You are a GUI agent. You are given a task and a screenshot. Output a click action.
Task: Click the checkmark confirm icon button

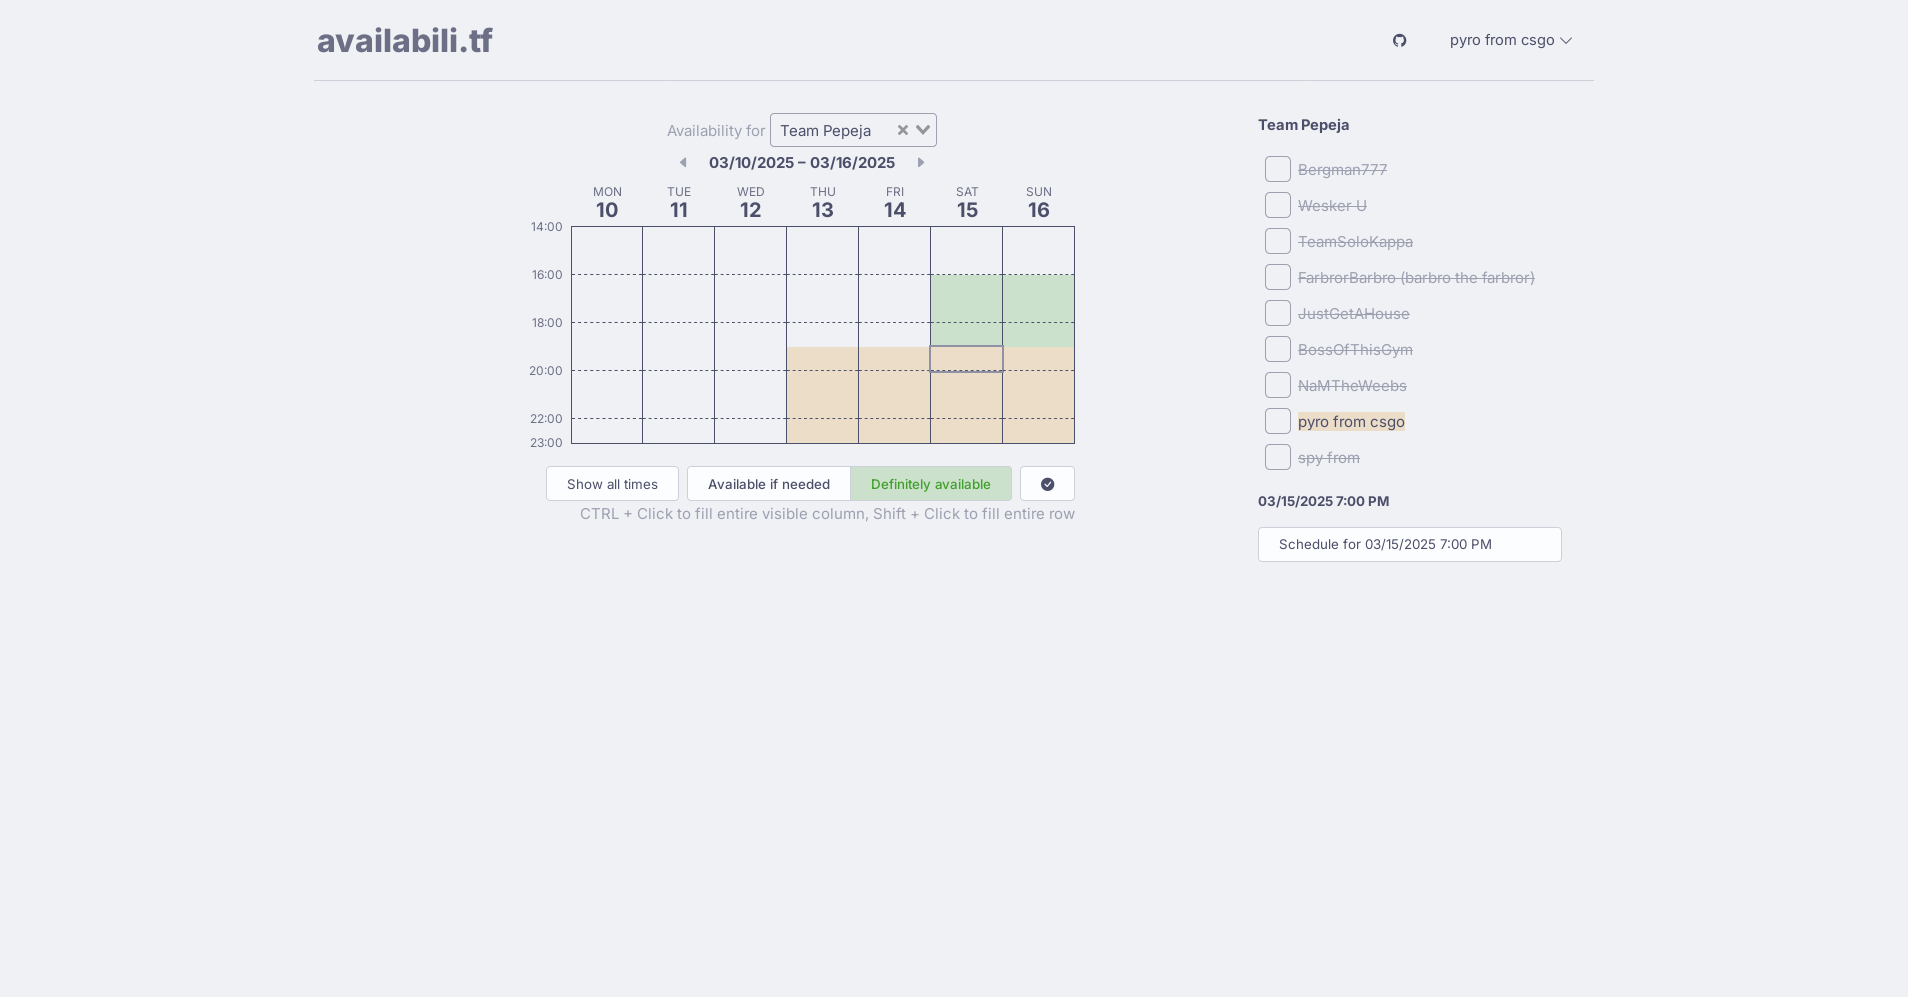point(1047,484)
